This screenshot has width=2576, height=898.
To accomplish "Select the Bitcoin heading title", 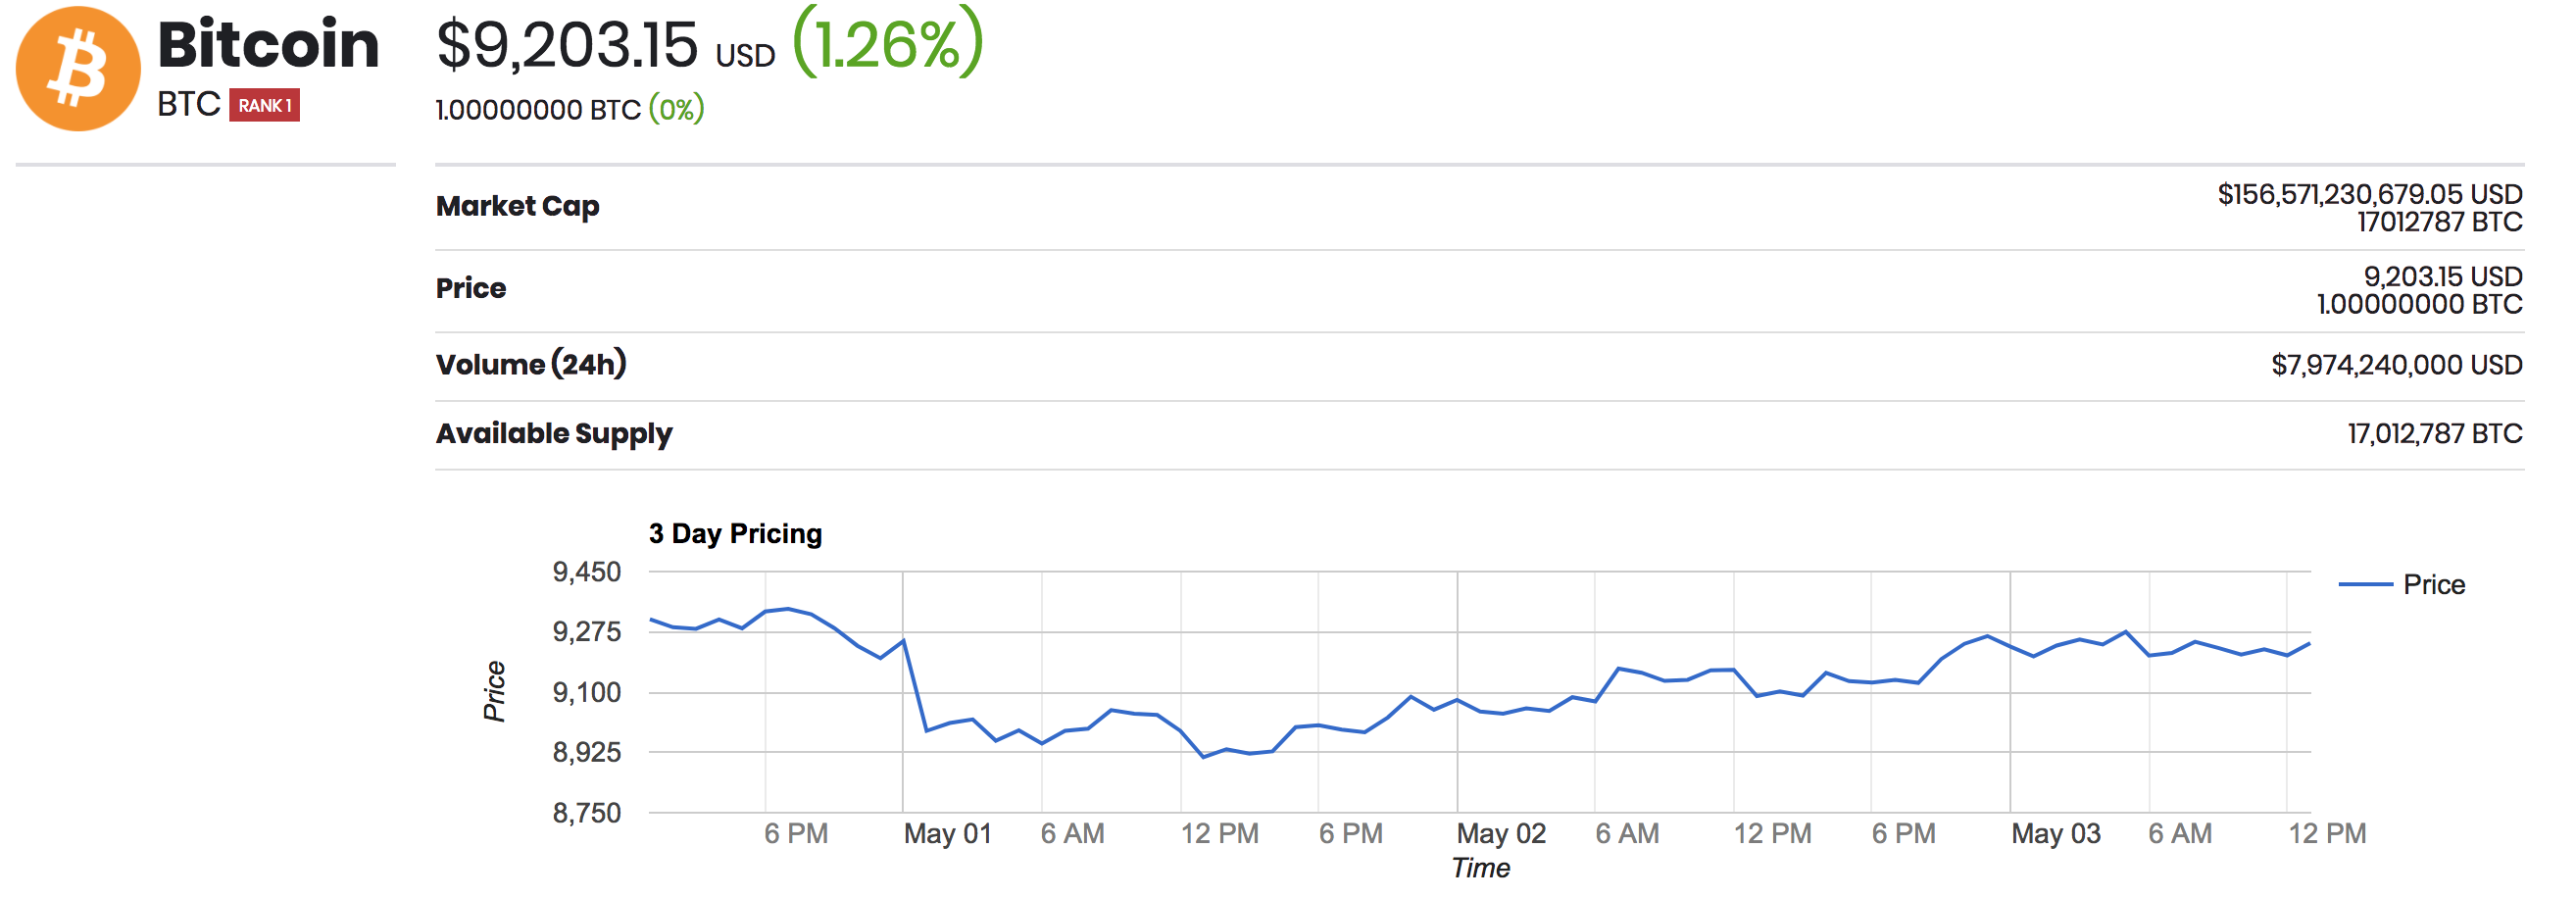I will (268, 45).
